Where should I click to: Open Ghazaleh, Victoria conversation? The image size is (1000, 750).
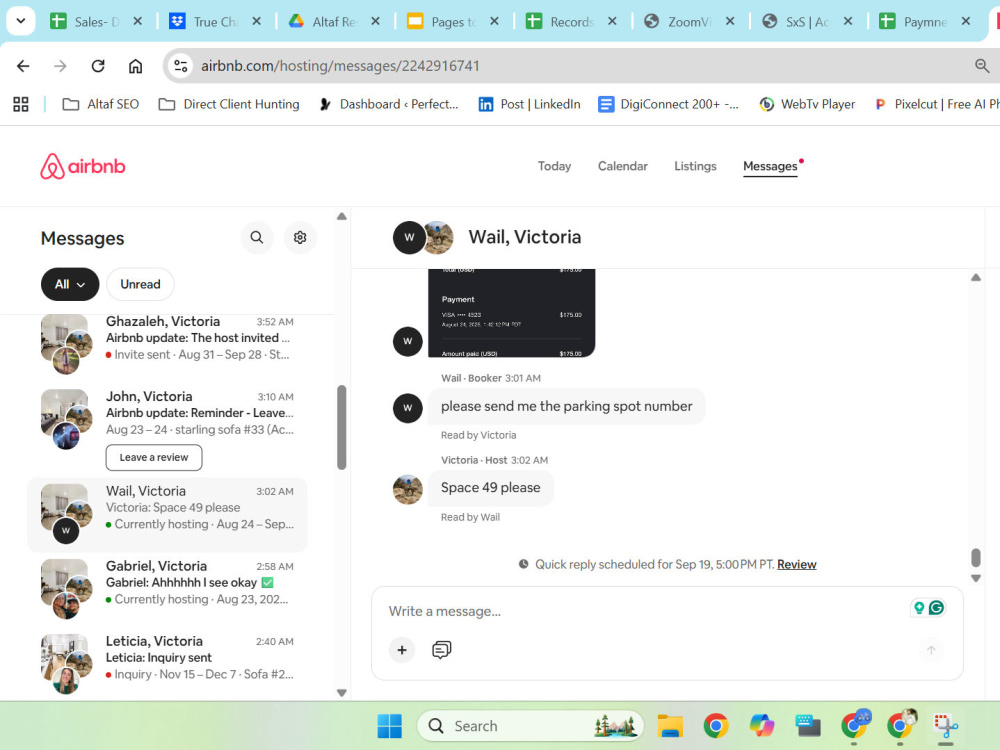point(167,344)
